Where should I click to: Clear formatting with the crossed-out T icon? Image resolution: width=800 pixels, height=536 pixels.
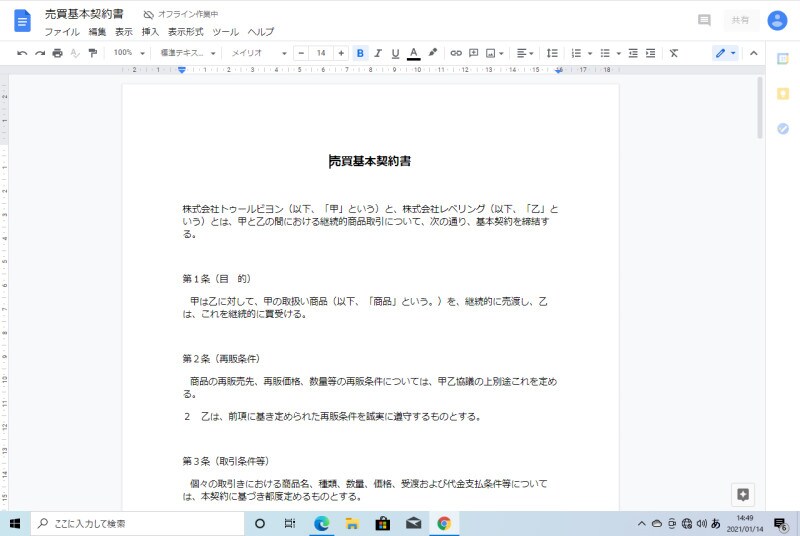pos(674,53)
